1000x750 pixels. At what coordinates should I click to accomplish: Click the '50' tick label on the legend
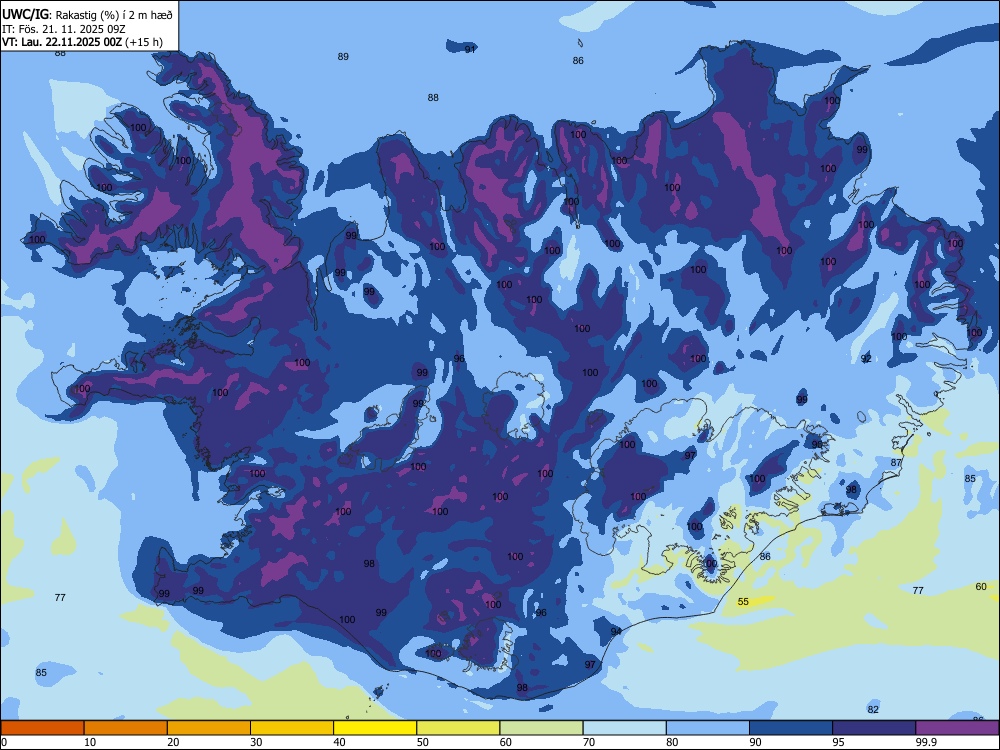point(422,742)
